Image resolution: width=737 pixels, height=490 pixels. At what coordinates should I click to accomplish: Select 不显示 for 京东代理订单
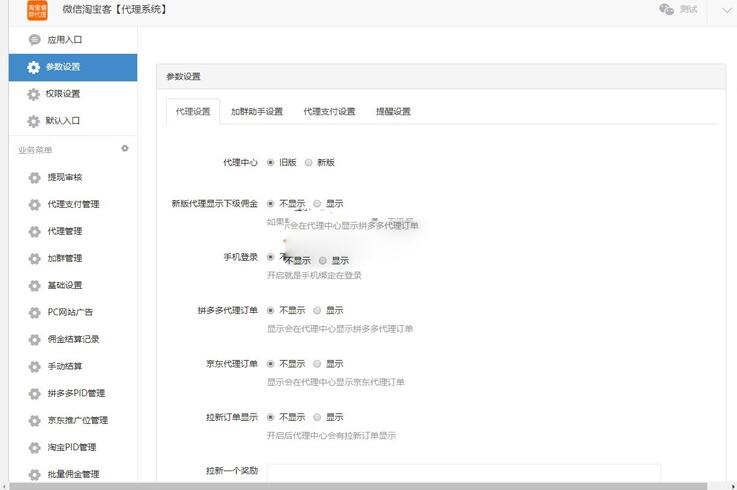click(x=270, y=364)
